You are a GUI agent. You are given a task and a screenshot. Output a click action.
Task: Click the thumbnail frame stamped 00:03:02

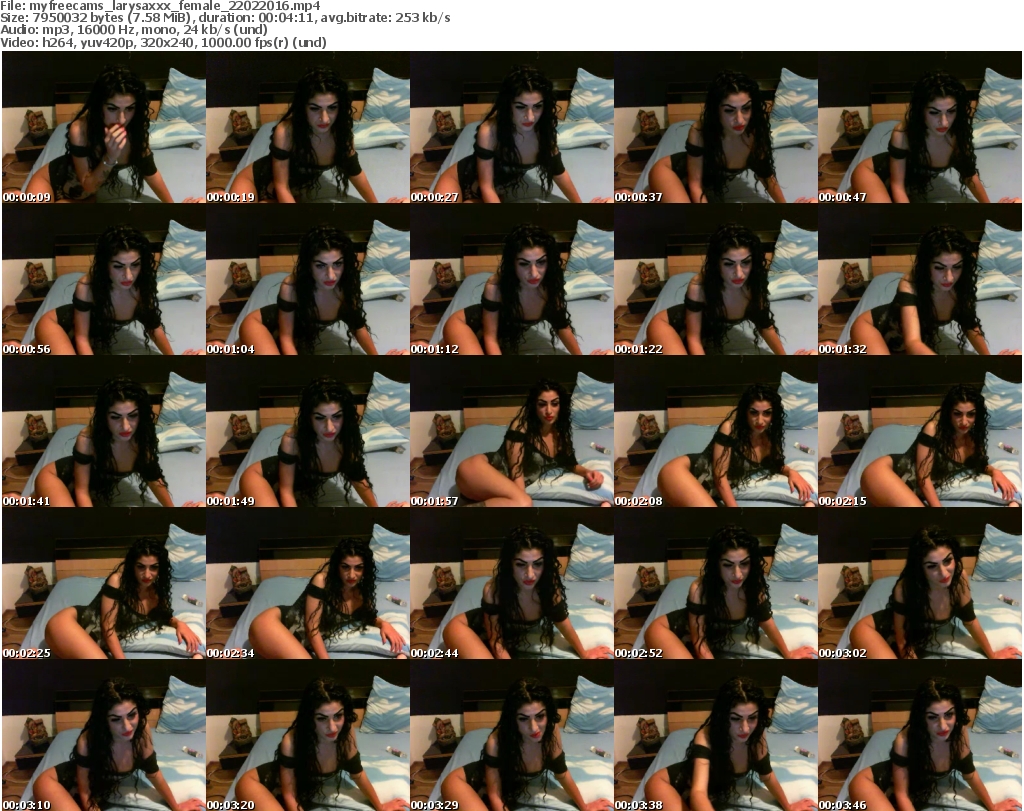coord(920,584)
